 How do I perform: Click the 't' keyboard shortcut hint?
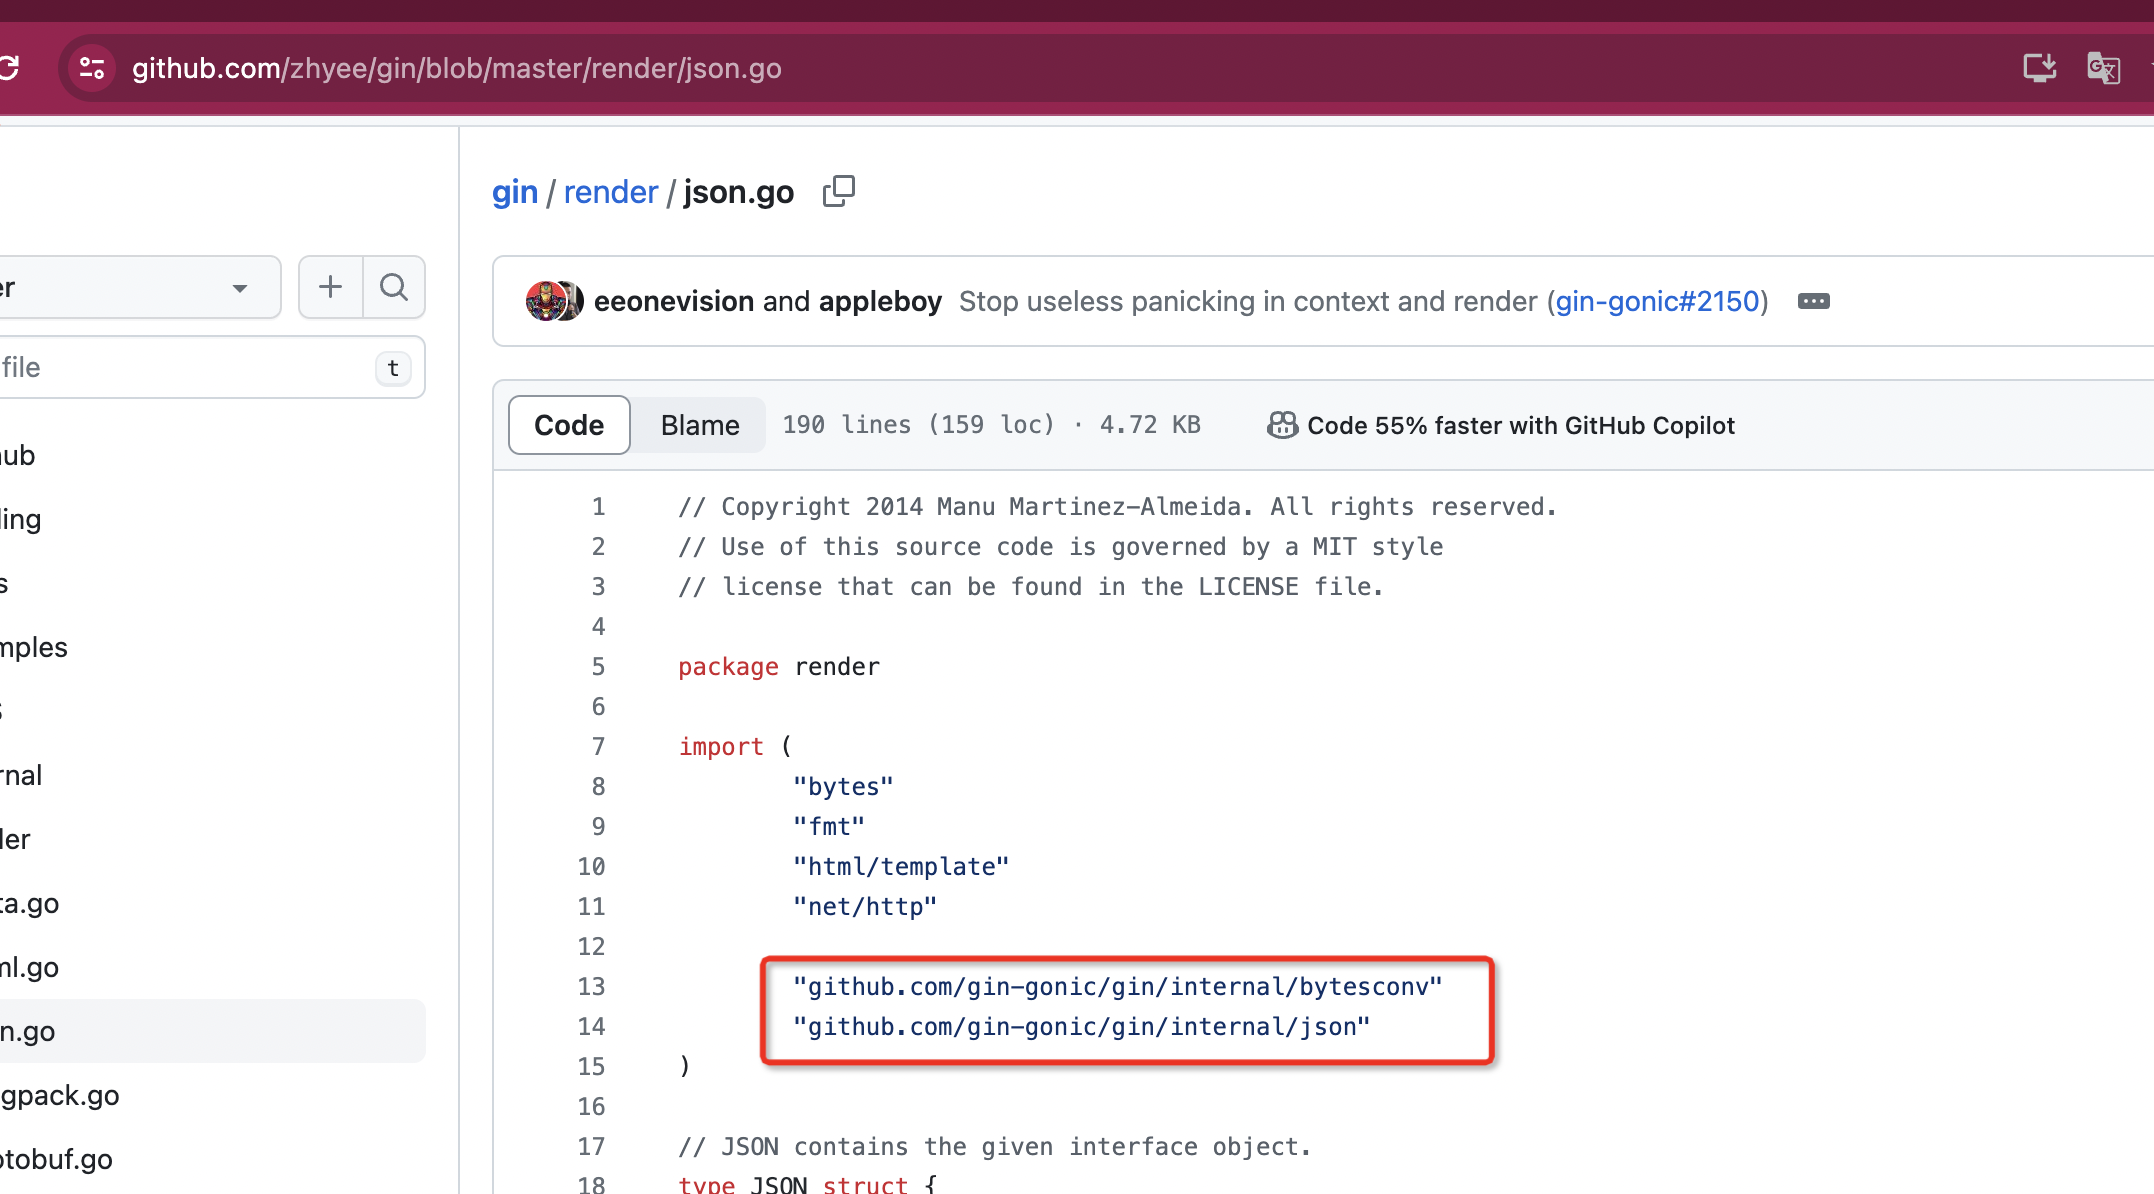393,368
